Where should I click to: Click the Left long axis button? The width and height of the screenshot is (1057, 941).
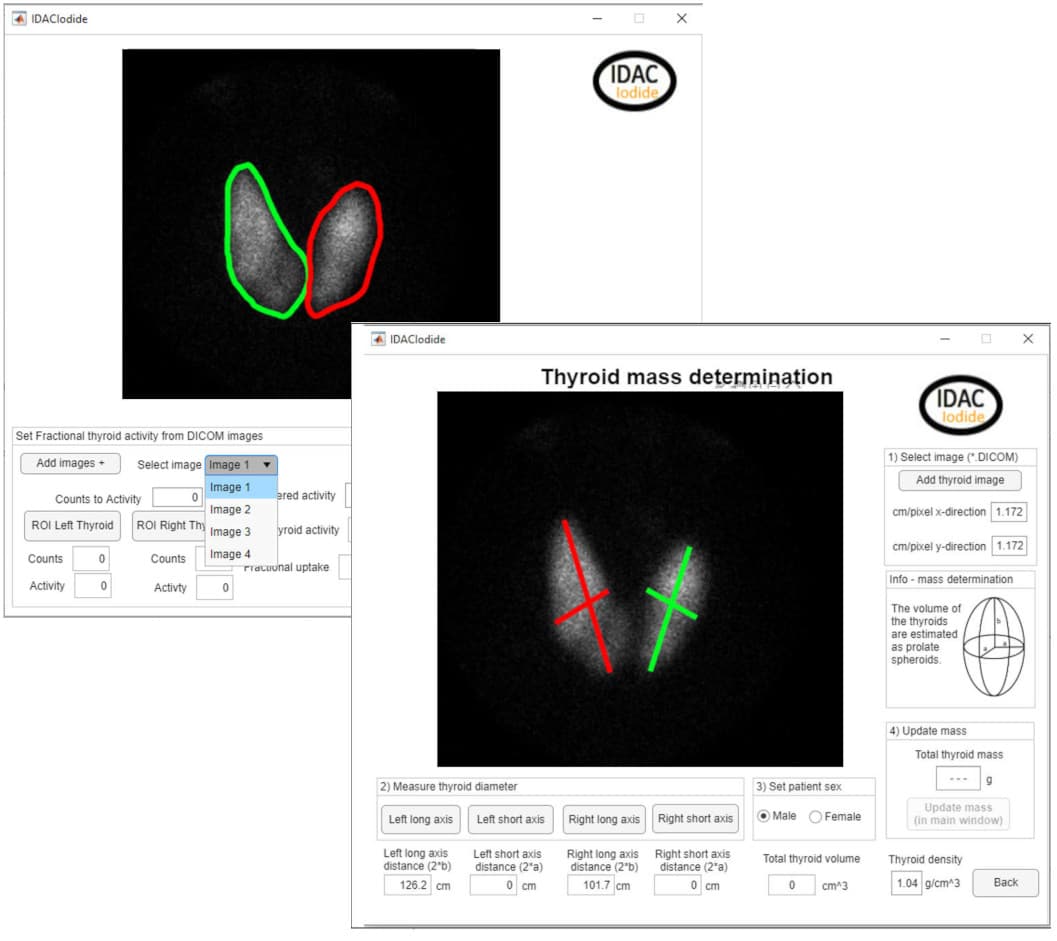tap(420, 819)
